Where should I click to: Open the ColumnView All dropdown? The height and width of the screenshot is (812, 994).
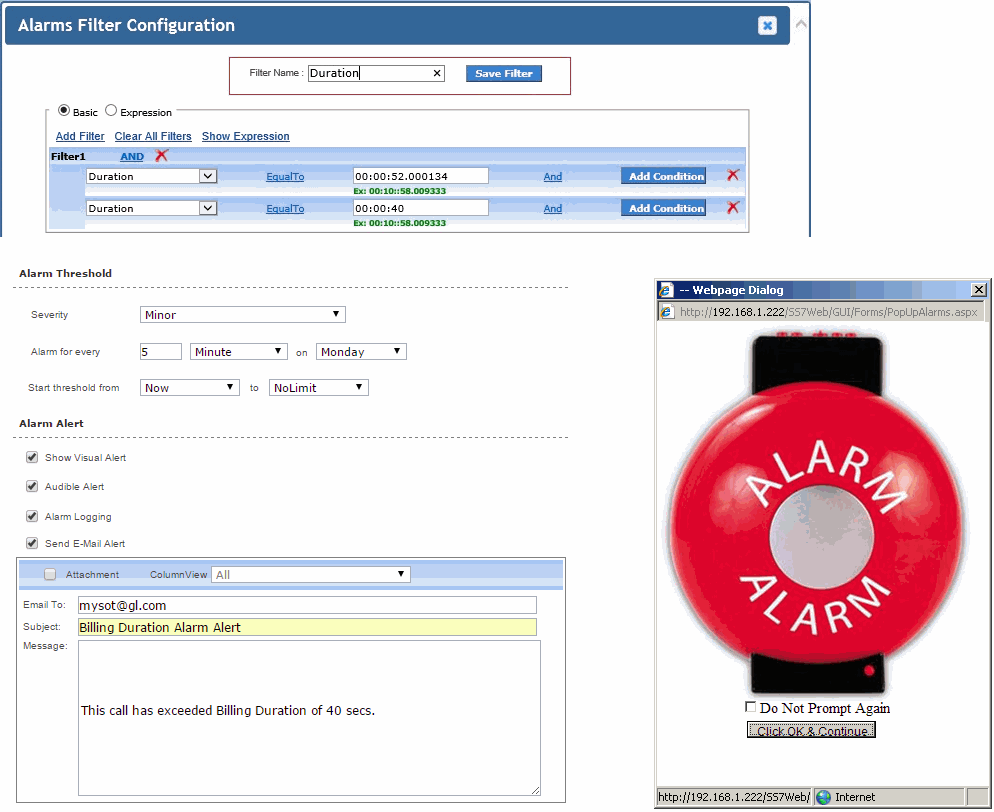coord(311,574)
